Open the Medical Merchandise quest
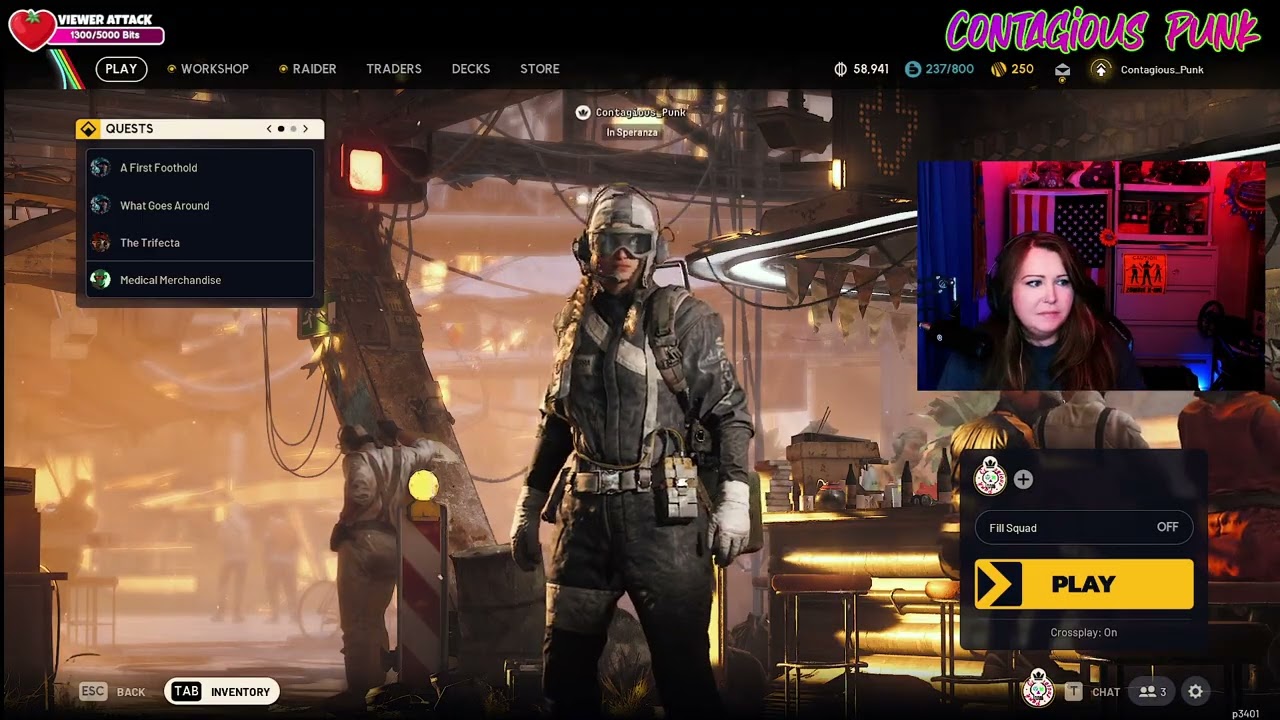 tap(200, 280)
